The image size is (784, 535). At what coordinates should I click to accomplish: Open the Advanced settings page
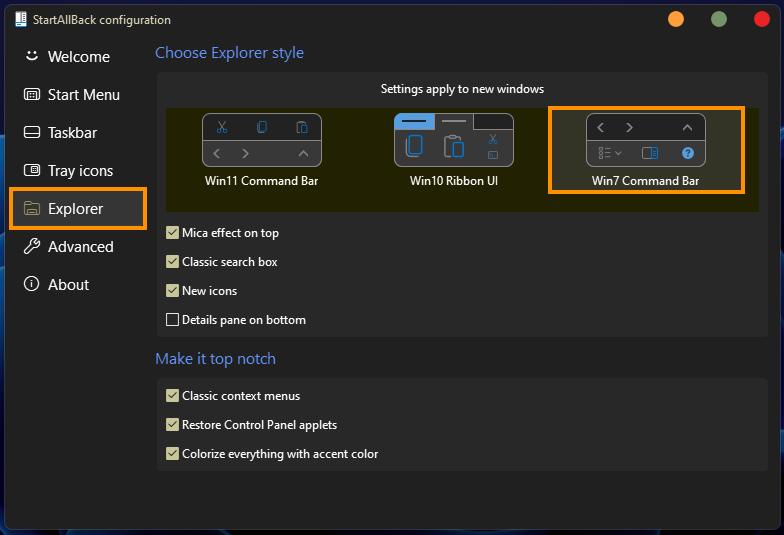[x=78, y=246]
